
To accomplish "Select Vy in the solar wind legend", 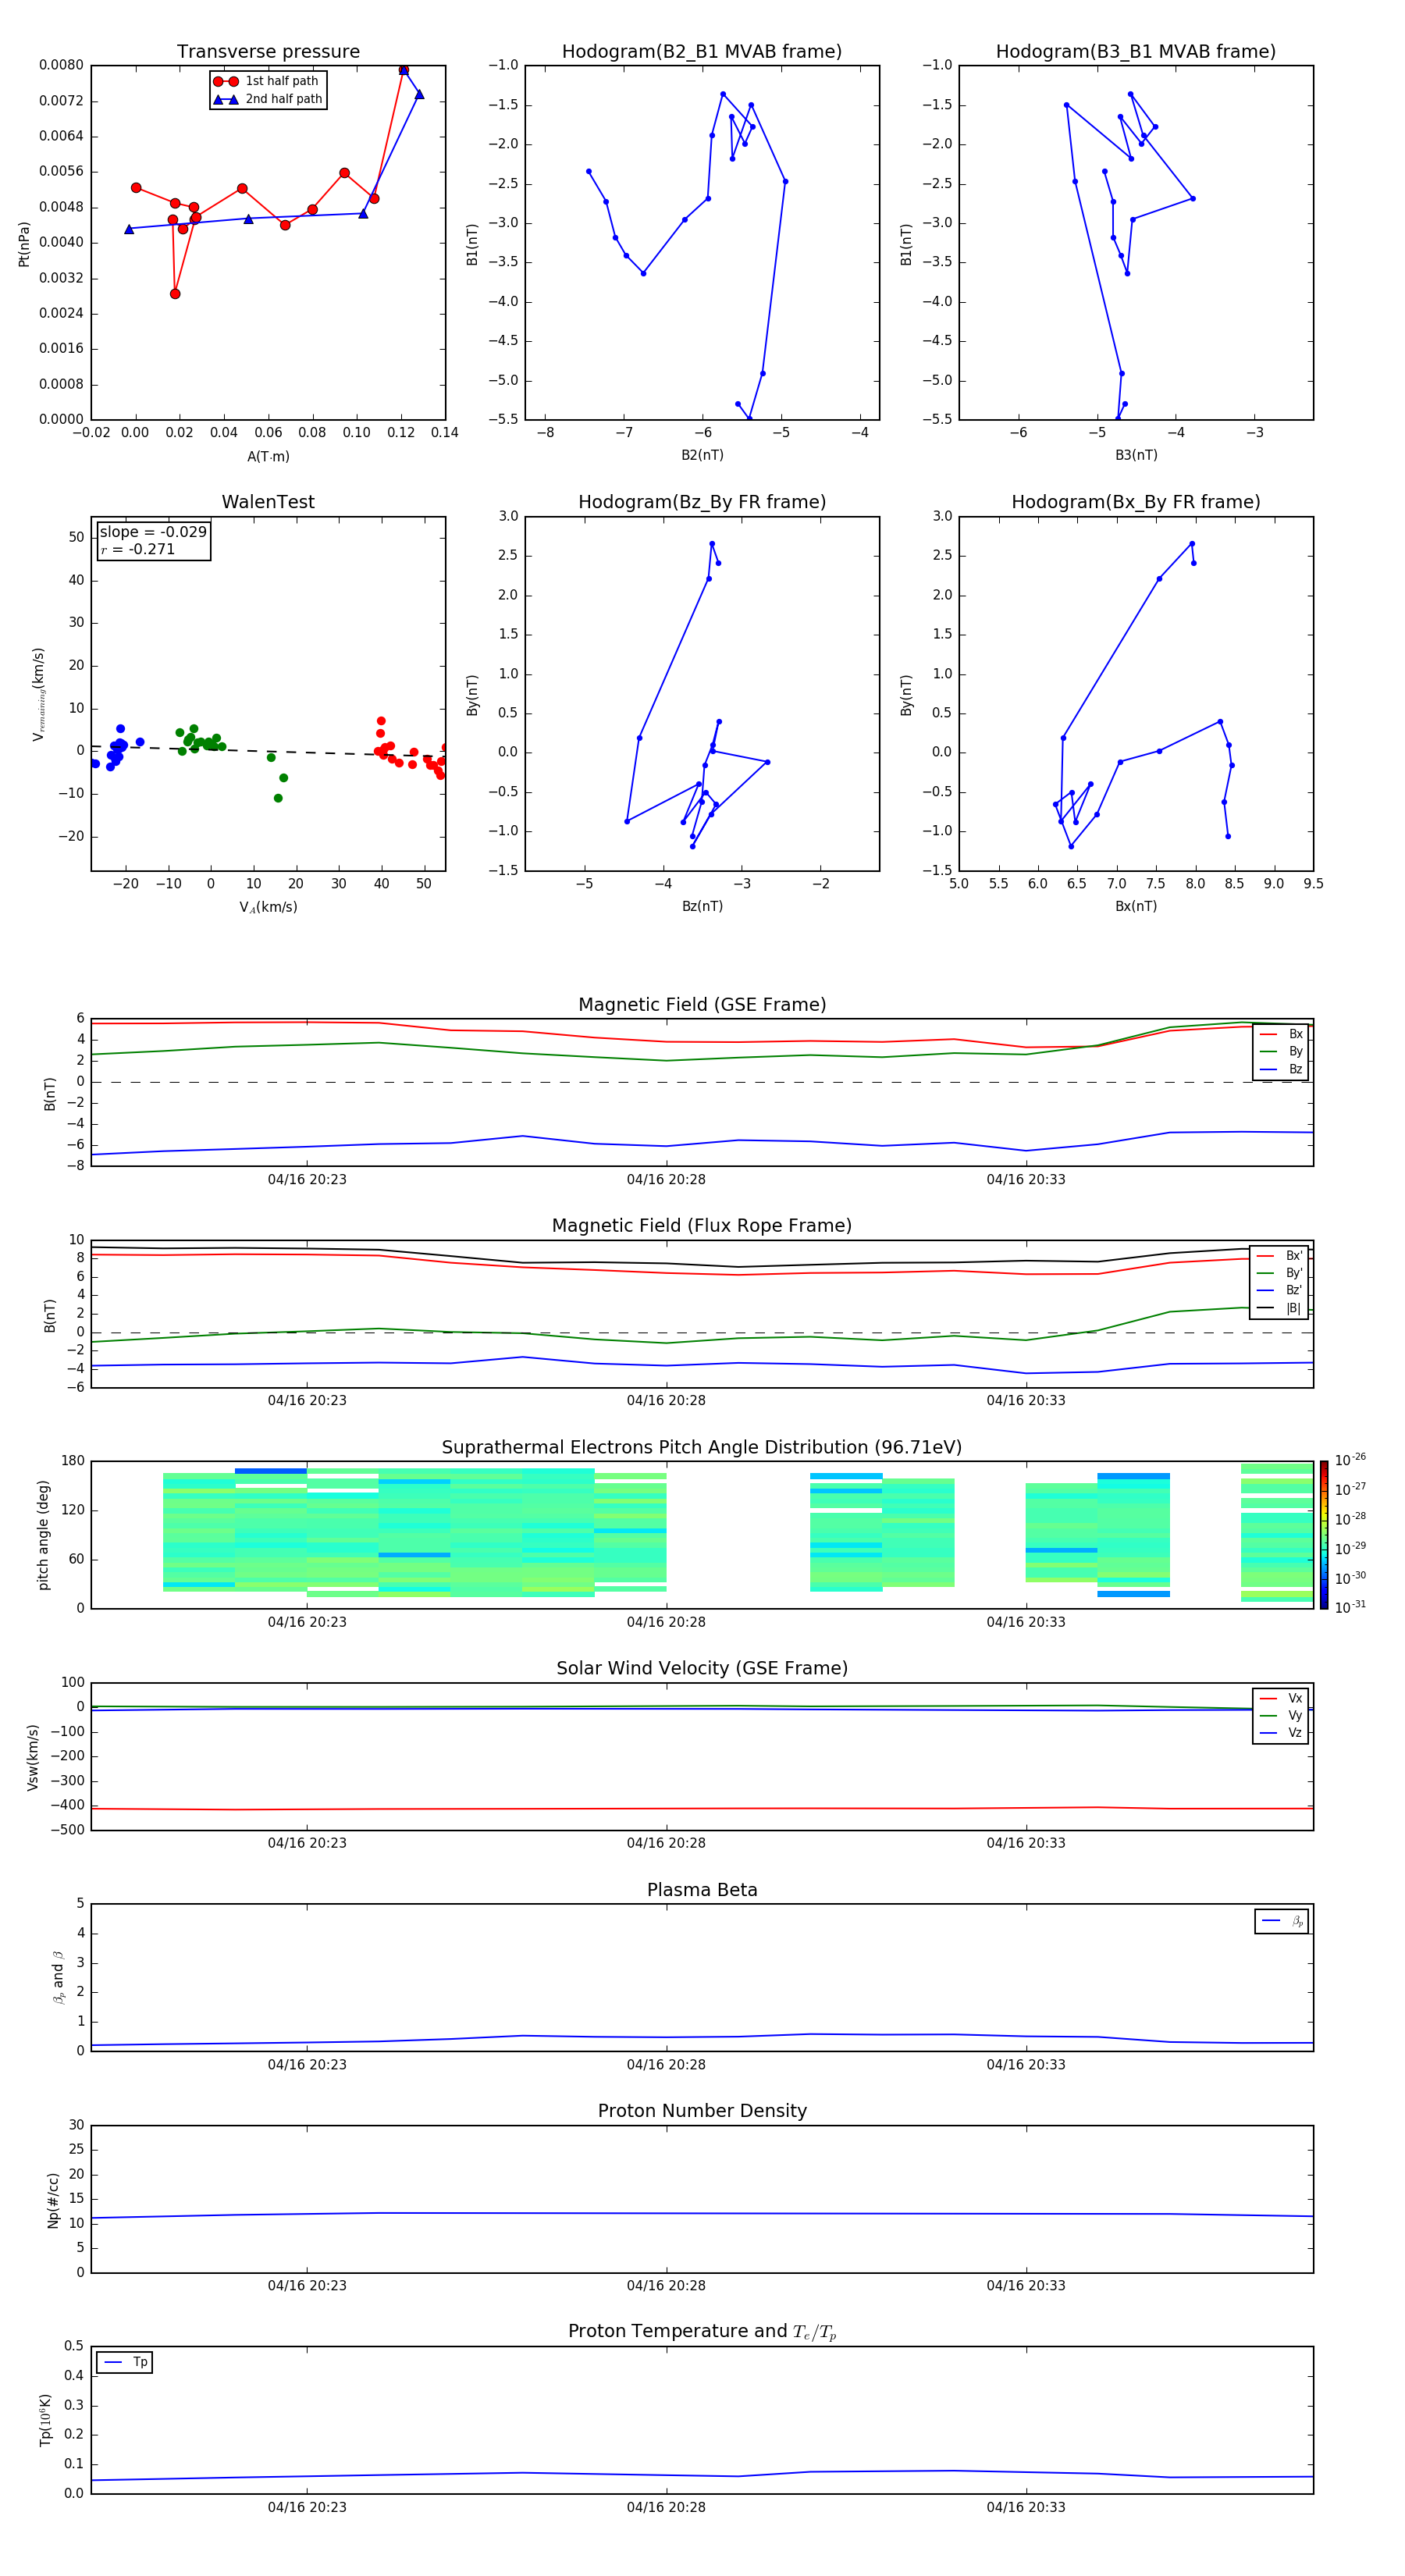I will (1281, 1716).
